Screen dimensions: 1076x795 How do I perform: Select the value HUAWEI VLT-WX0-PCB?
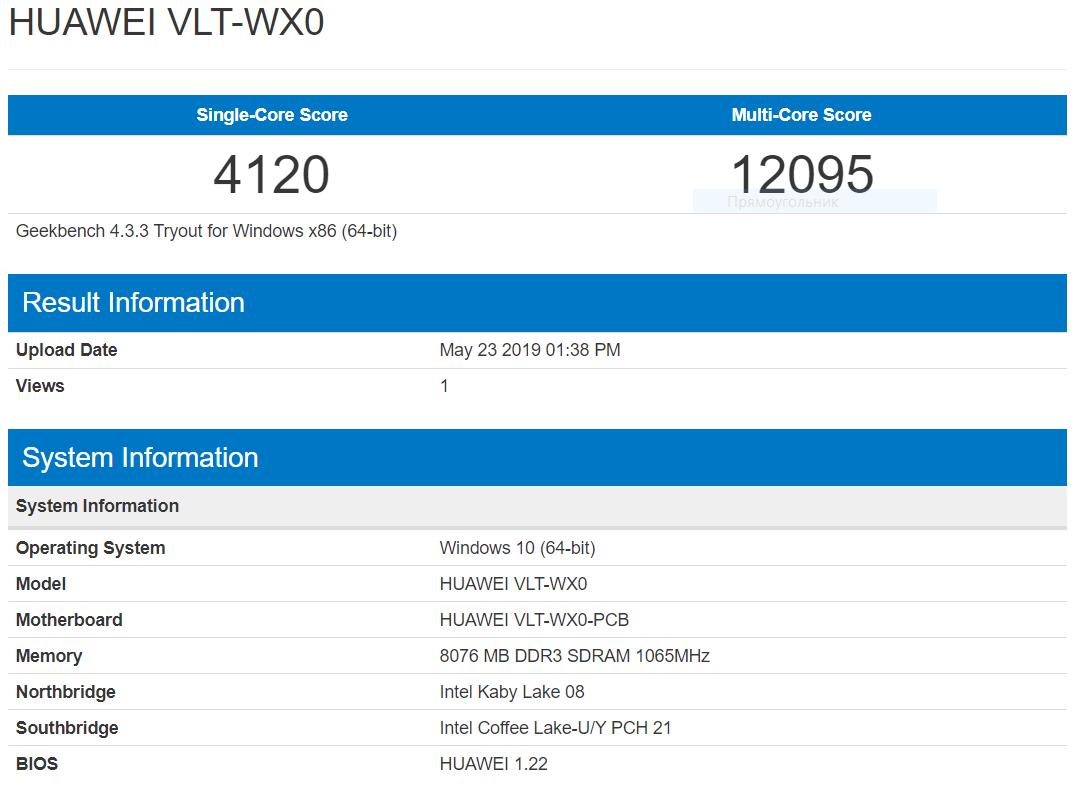pos(534,620)
